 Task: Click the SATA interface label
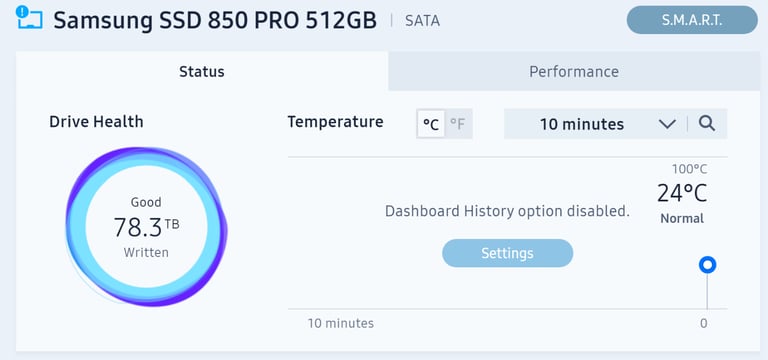(x=422, y=21)
